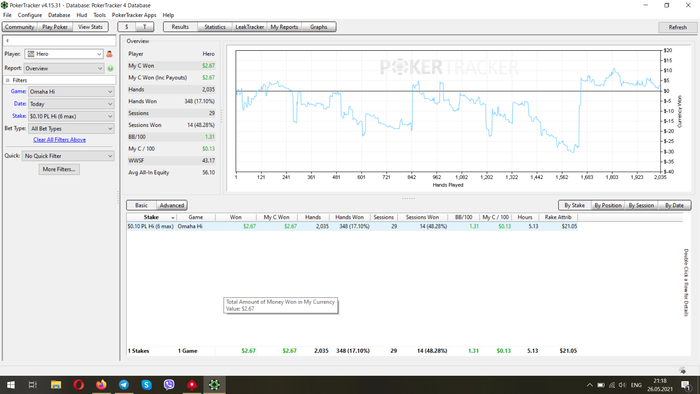Screen dimensions: 700x394
Task: Open the Hud menu
Action: tap(82, 15)
